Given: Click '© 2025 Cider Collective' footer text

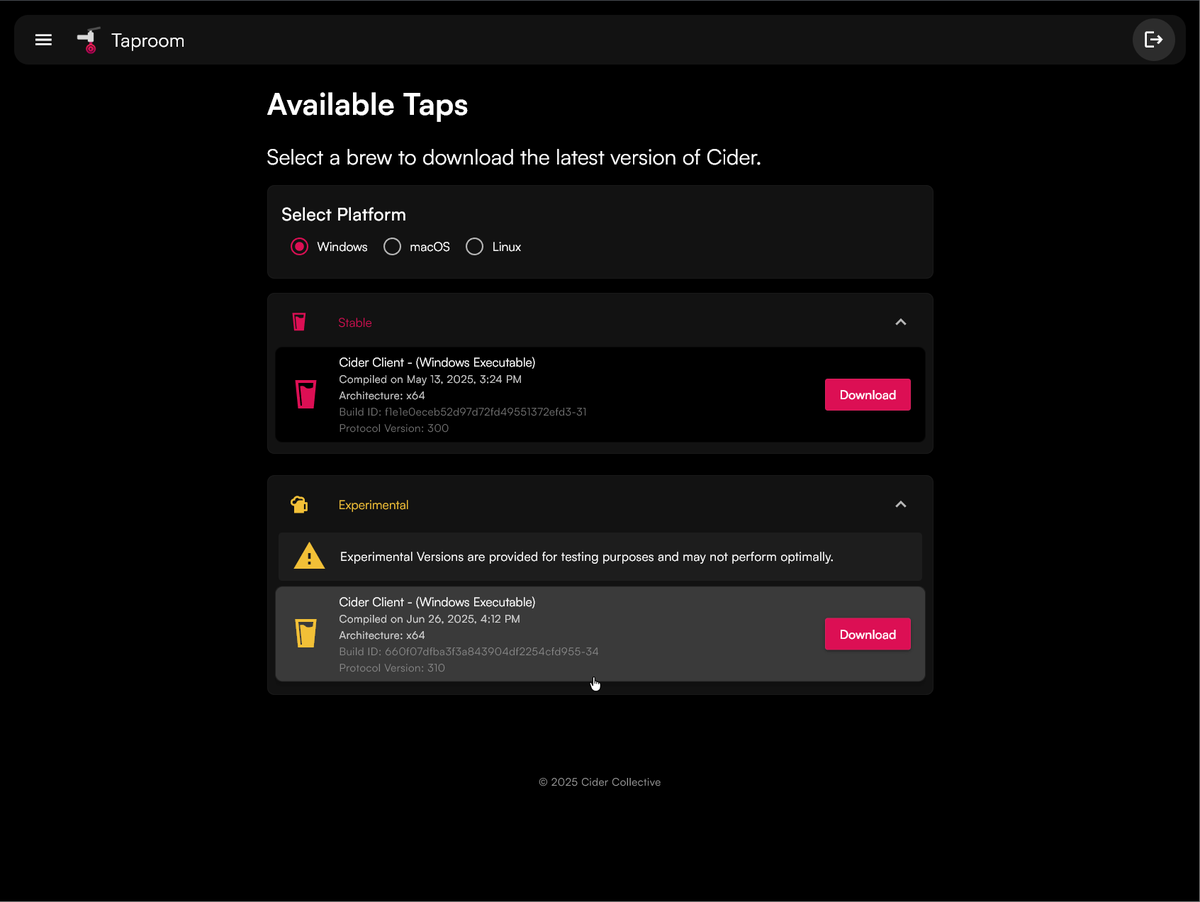Looking at the screenshot, I should (600, 782).
